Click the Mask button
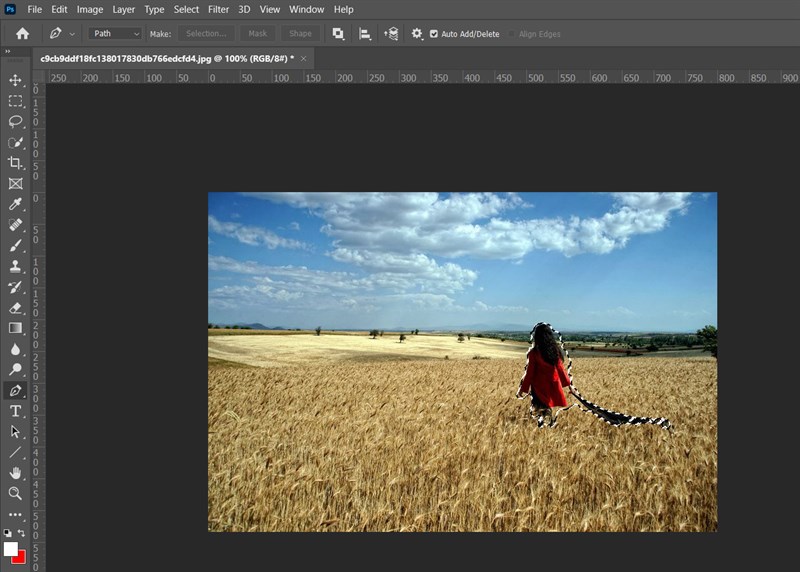Image resolution: width=800 pixels, height=572 pixels. tap(257, 34)
